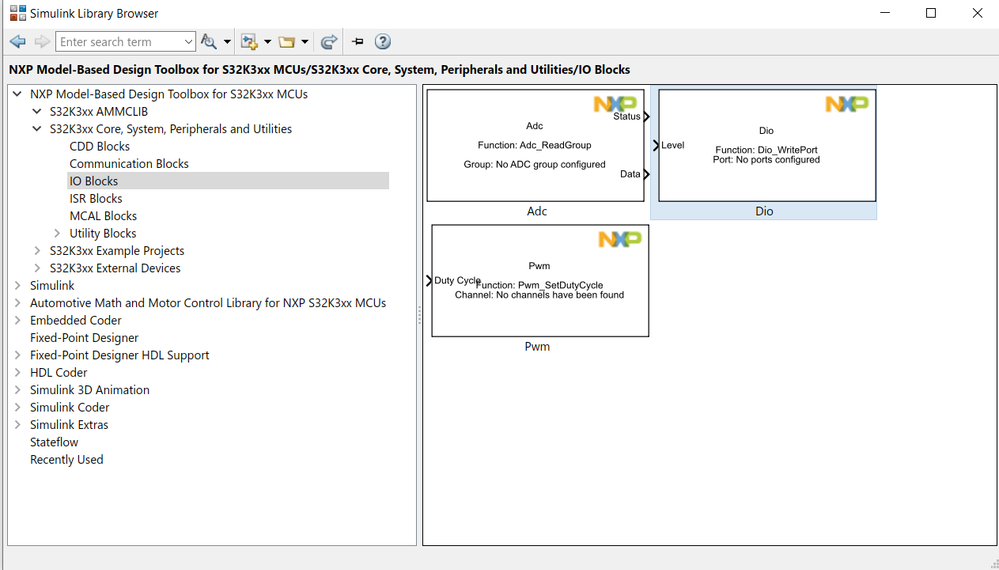Open search options dropdown arrow
999x570 pixels.
pos(227,42)
